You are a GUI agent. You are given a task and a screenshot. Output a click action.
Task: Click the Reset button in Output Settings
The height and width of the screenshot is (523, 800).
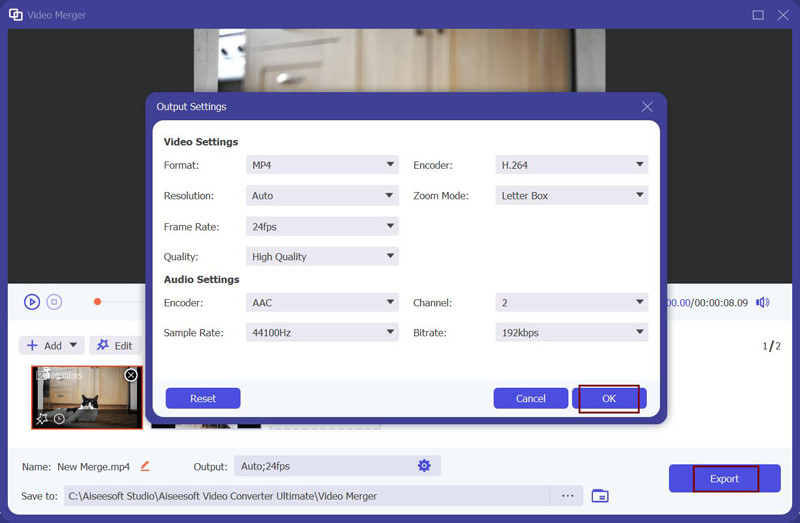(203, 399)
